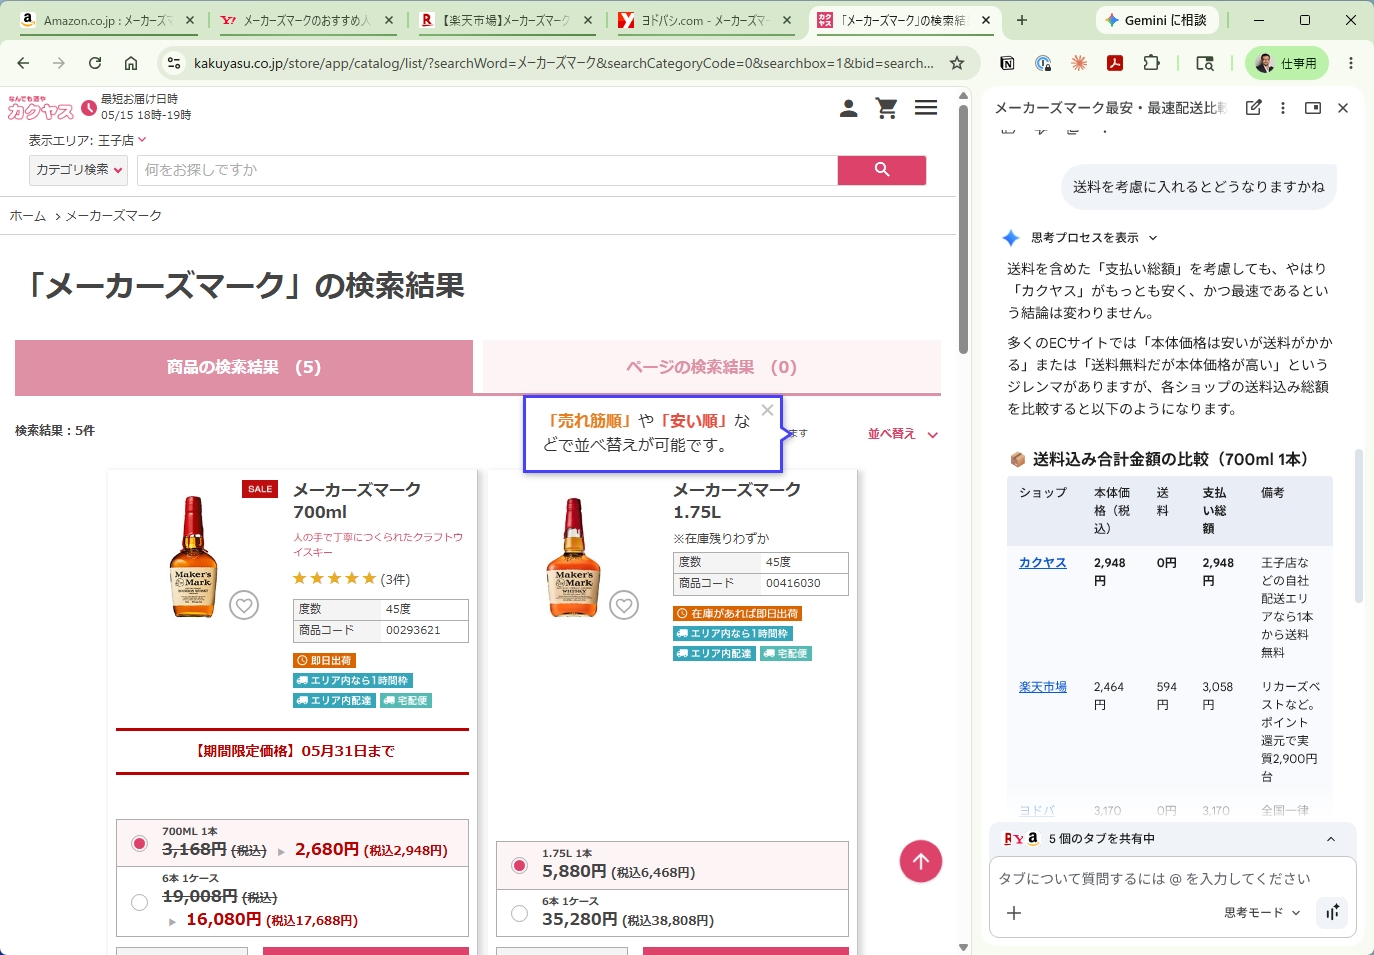Click Kakuyasu search input field
This screenshot has width=1374, height=955.
coord(487,170)
